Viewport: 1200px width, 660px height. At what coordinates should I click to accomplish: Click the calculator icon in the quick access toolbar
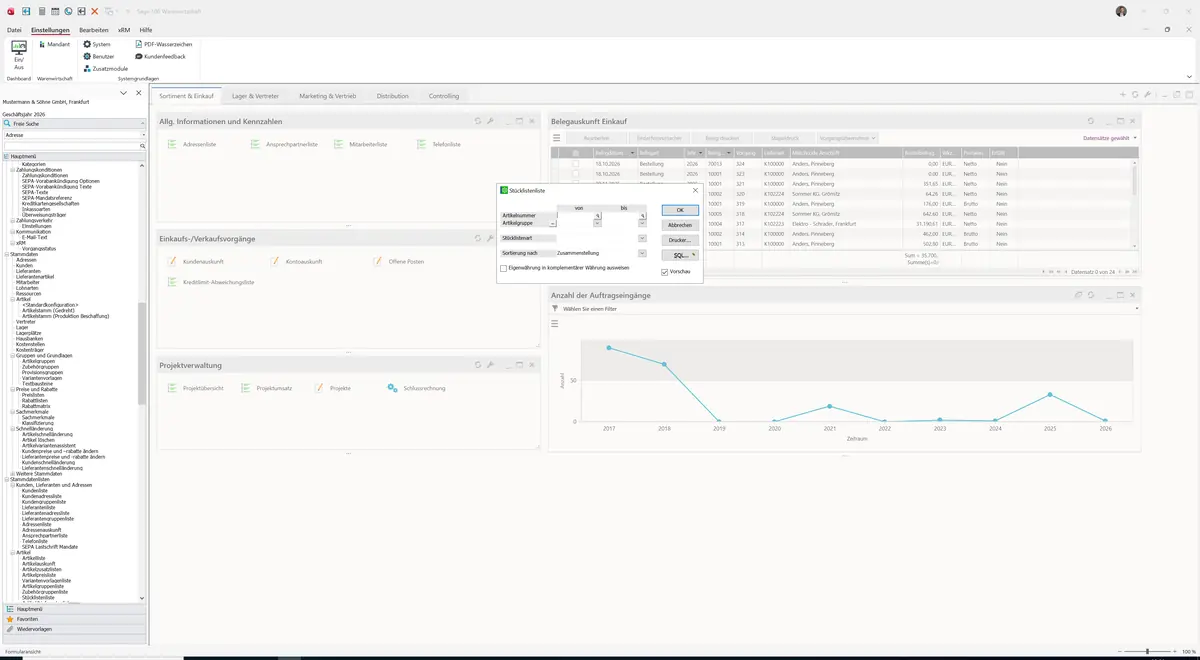point(41,11)
